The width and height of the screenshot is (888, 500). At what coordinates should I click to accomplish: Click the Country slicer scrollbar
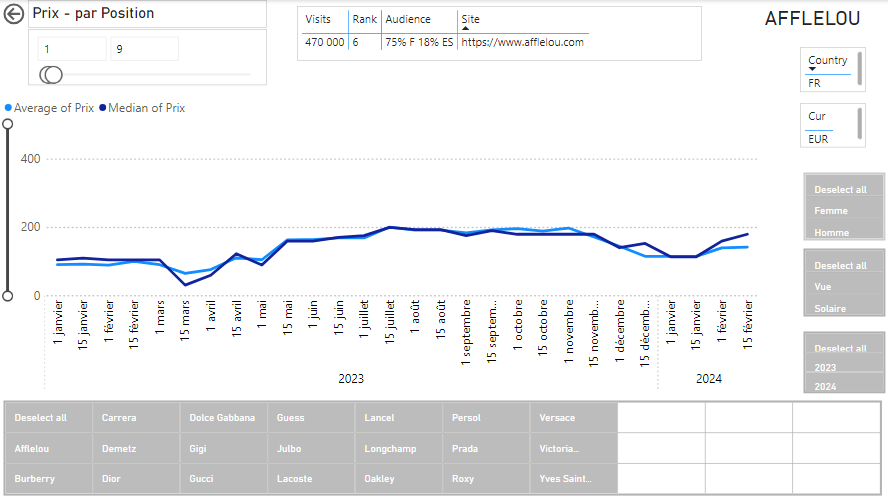click(860, 69)
